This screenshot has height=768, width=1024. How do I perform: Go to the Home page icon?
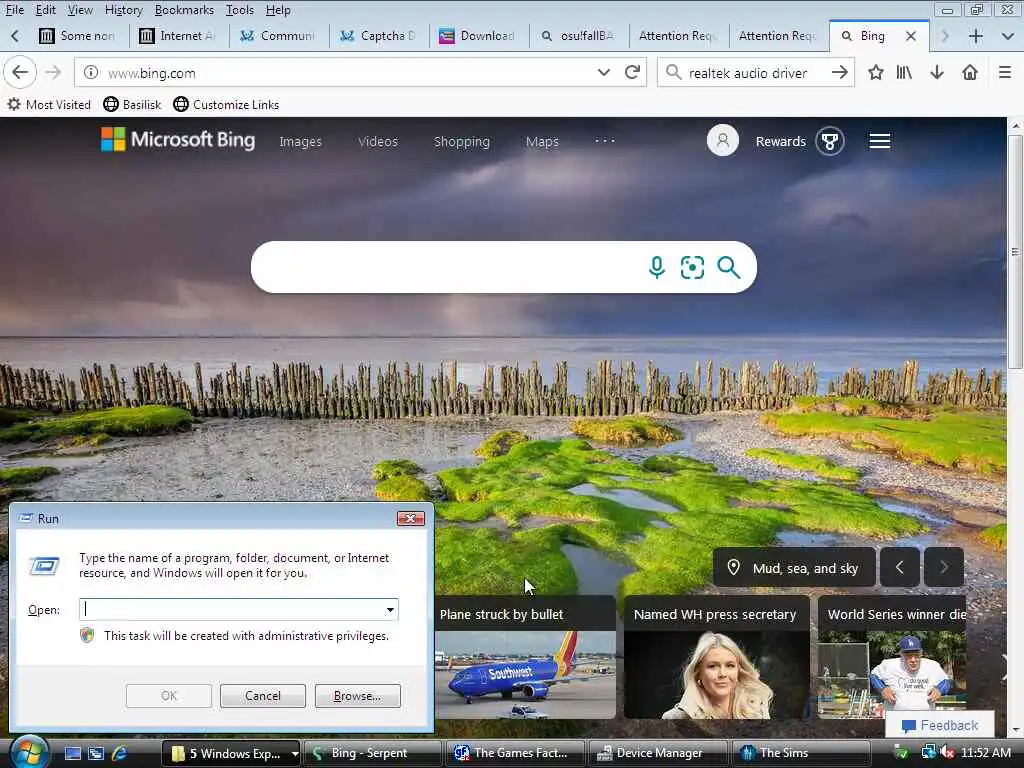click(970, 72)
